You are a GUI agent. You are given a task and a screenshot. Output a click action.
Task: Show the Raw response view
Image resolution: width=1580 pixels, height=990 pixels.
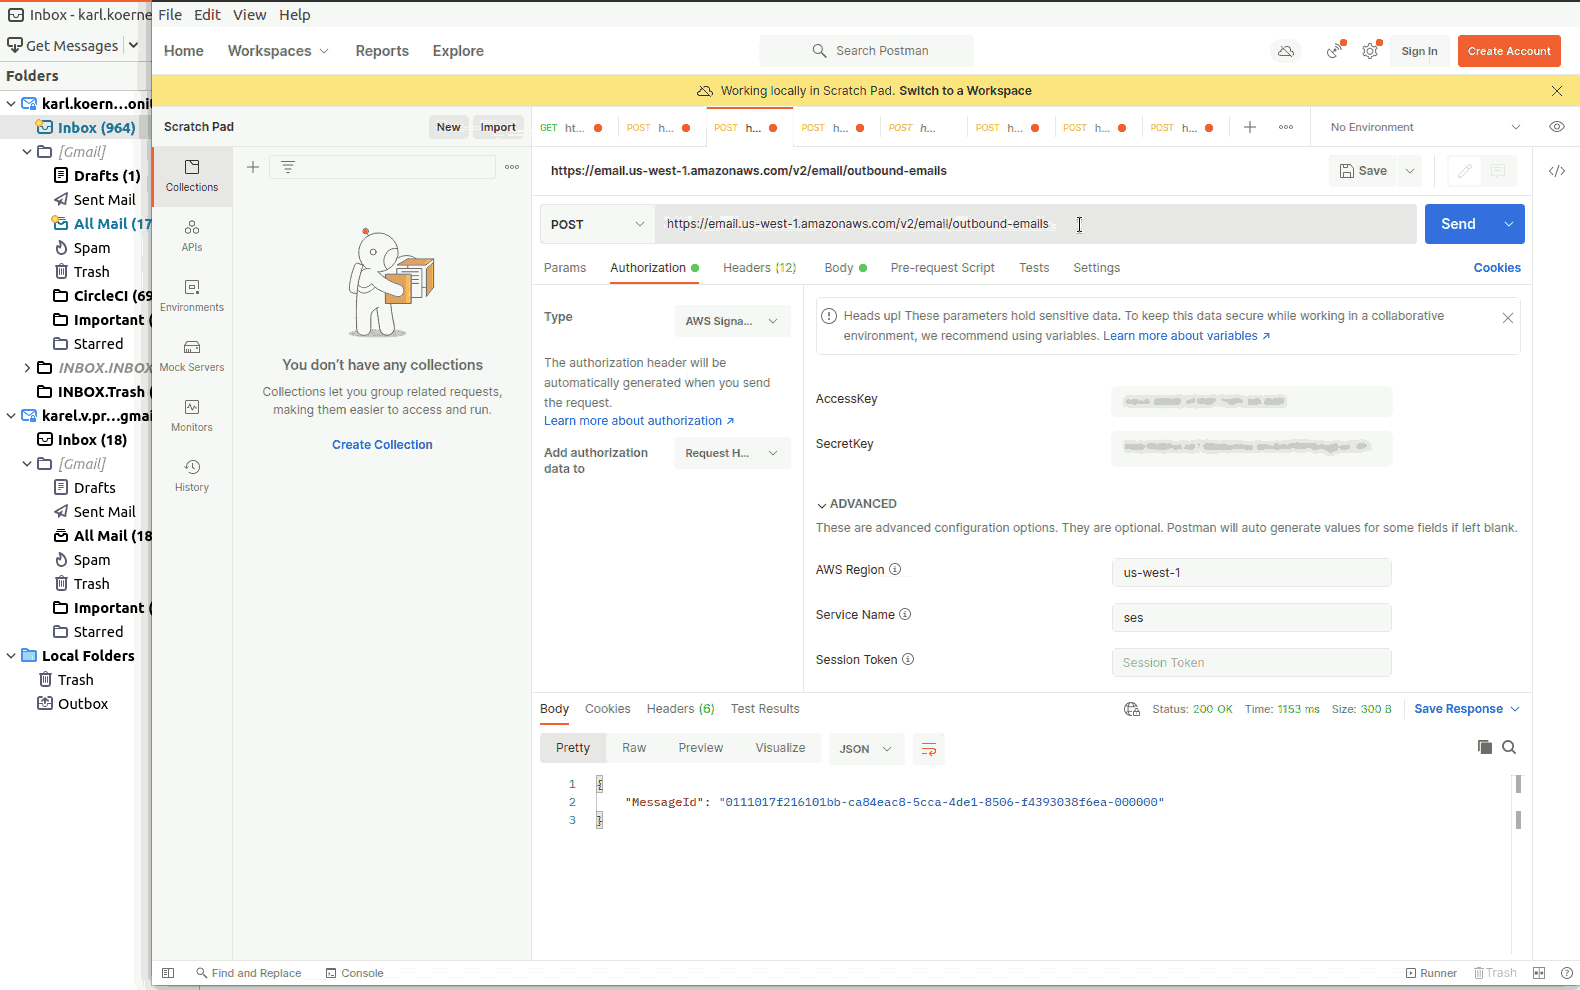634,748
